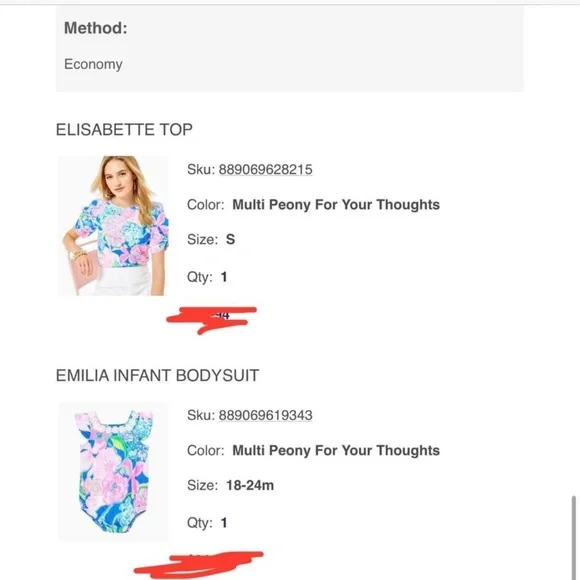Image resolution: width=580 pixels, height=580 pixels.
Task: Click the Color label of the Elisabette Top
Action: click(x=206, y=205)
